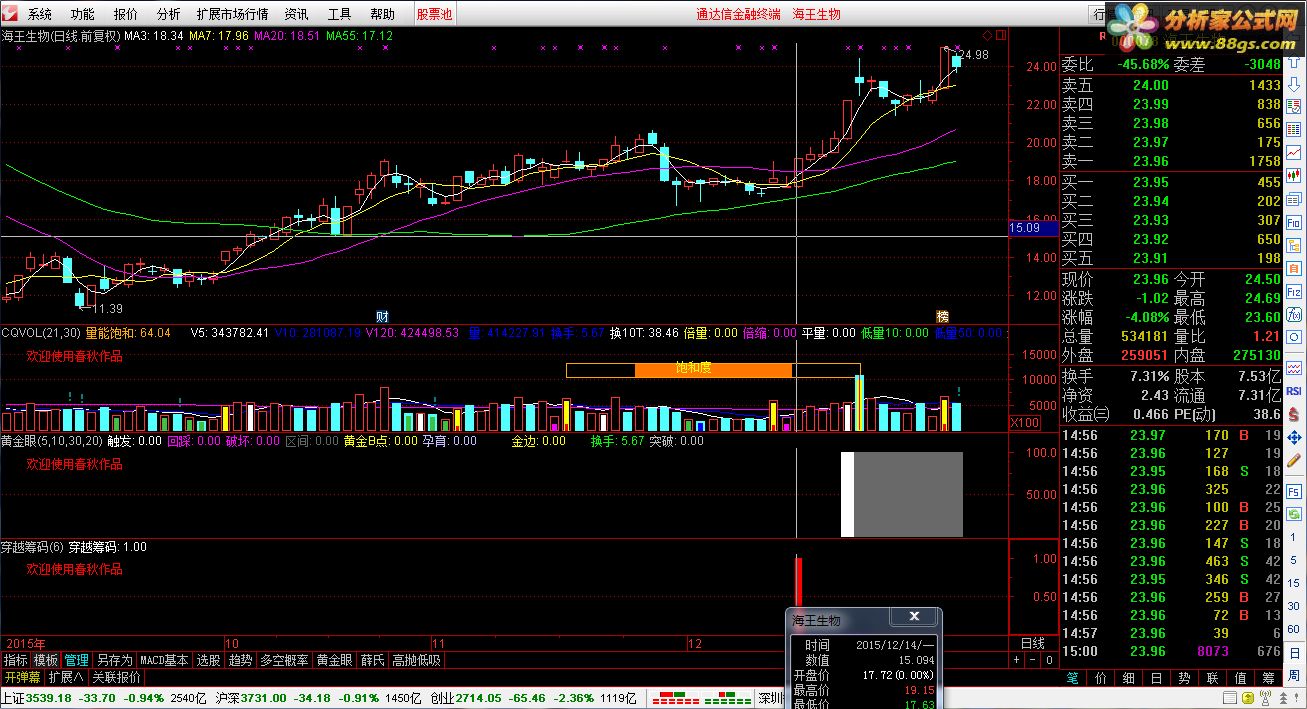Click the down arrow icon in right toolbar
This screenshot has width=1307, height=709.
click(1293, 85)
